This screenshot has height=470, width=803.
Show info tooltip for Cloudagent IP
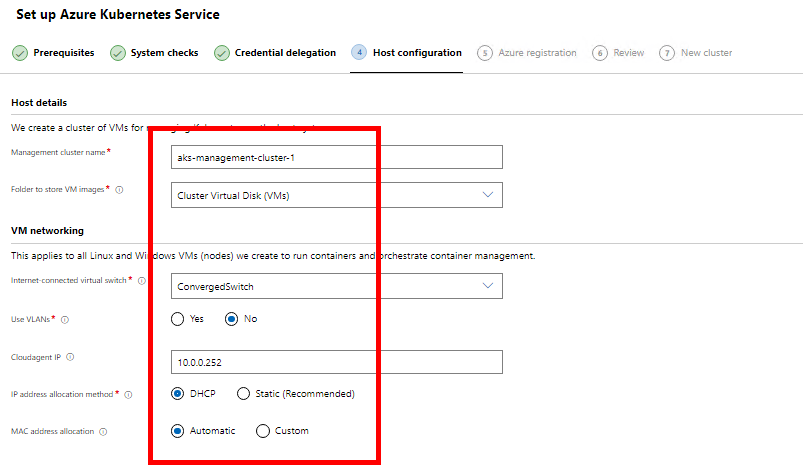coord(70,357)
